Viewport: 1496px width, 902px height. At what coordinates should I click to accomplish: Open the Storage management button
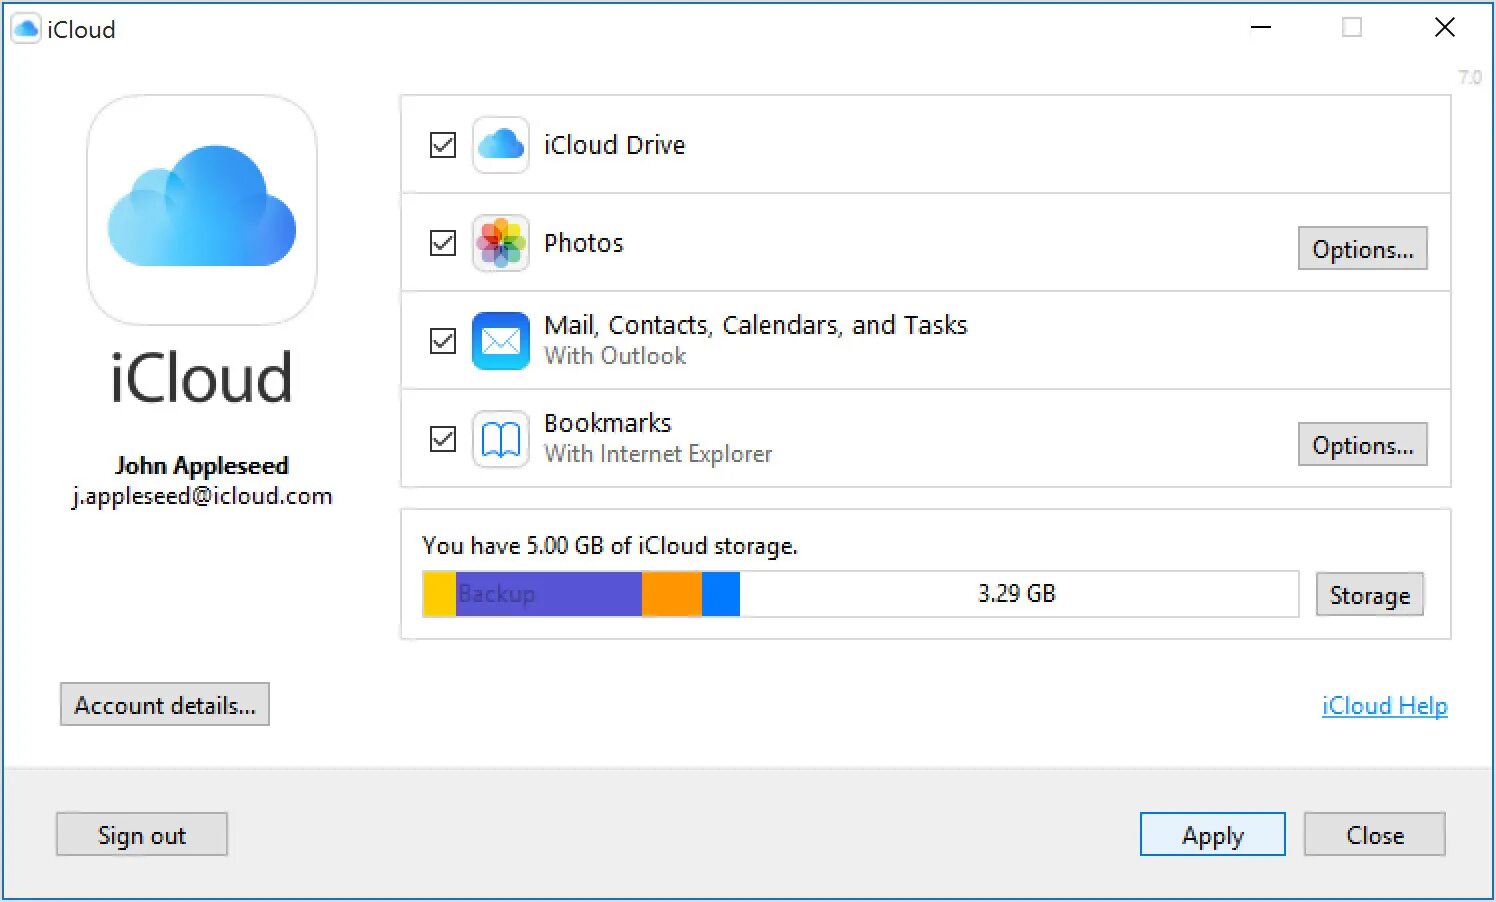click(1369, 595)
